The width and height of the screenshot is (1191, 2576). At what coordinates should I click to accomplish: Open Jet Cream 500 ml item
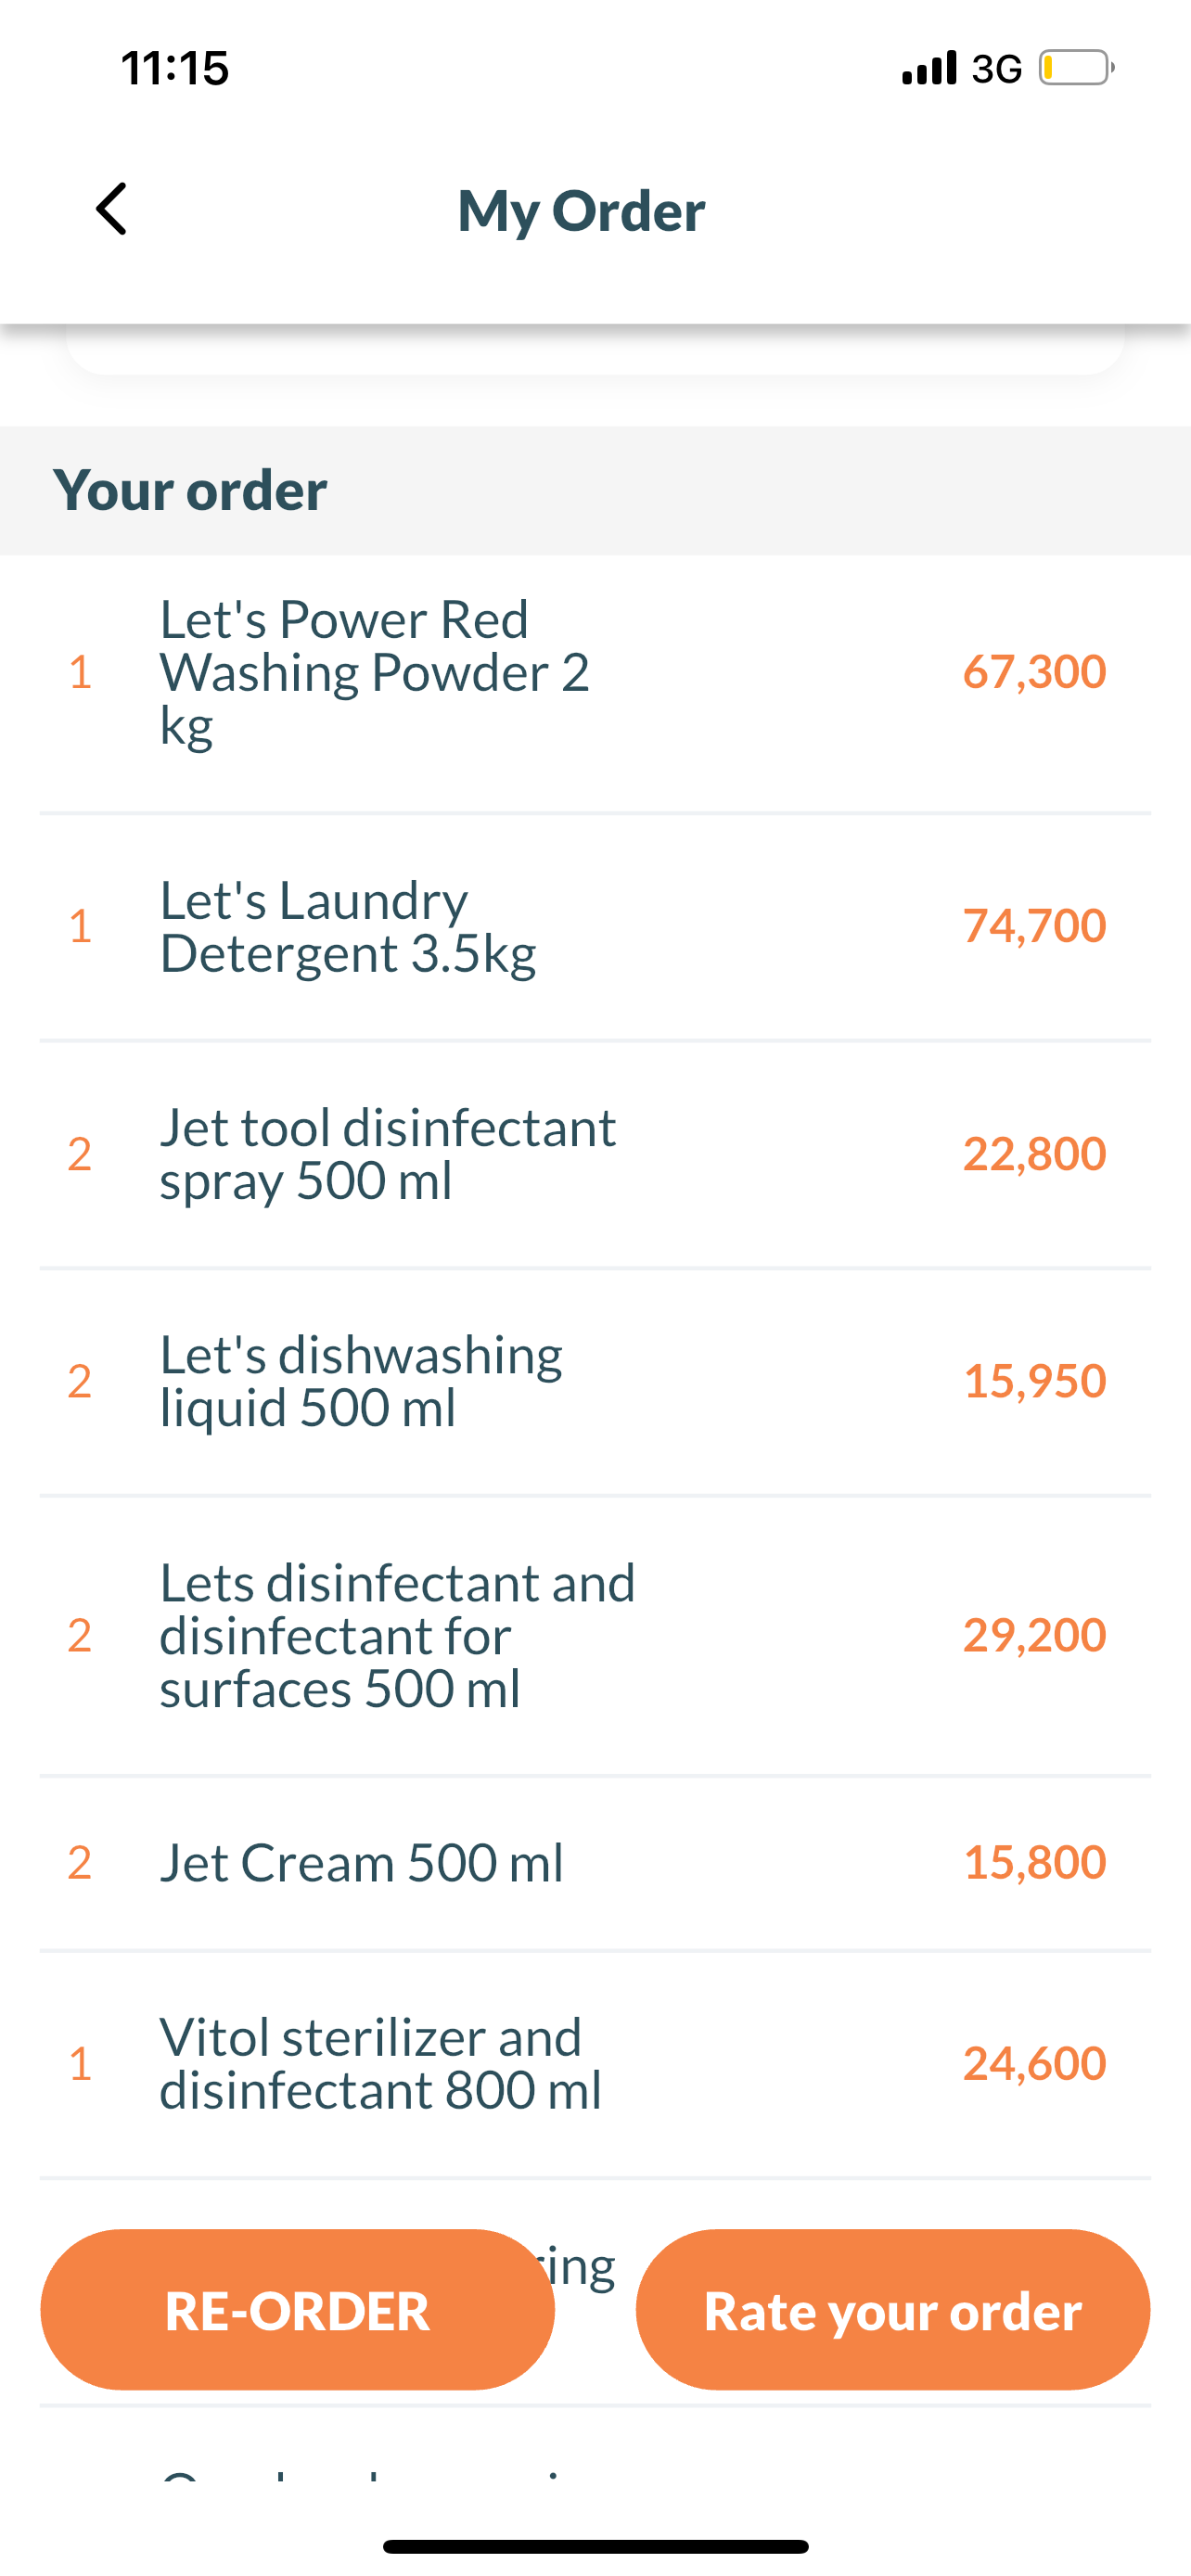[x=361, y=1863]
